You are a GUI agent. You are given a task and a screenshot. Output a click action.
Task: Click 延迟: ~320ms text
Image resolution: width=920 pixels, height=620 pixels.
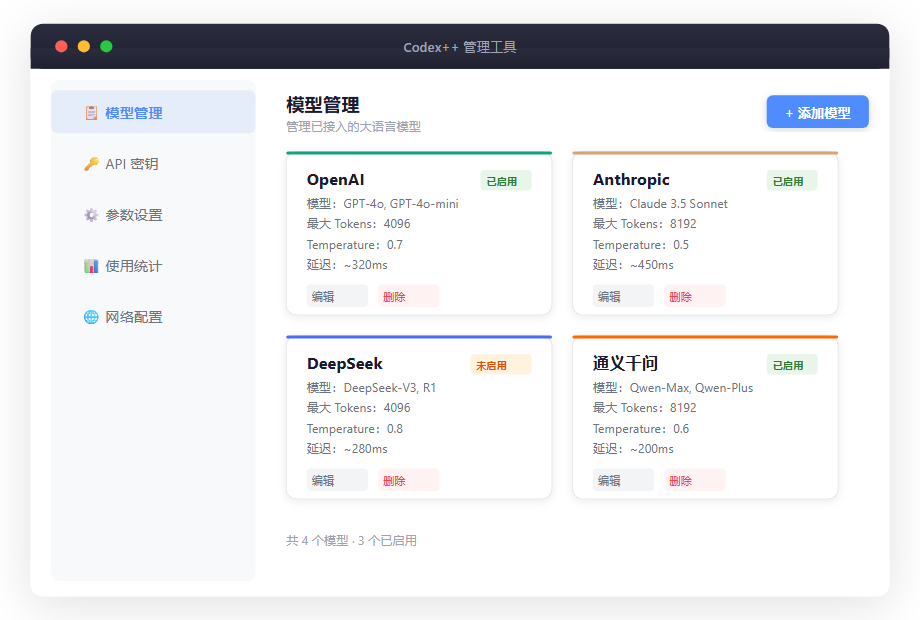point(347,265)
